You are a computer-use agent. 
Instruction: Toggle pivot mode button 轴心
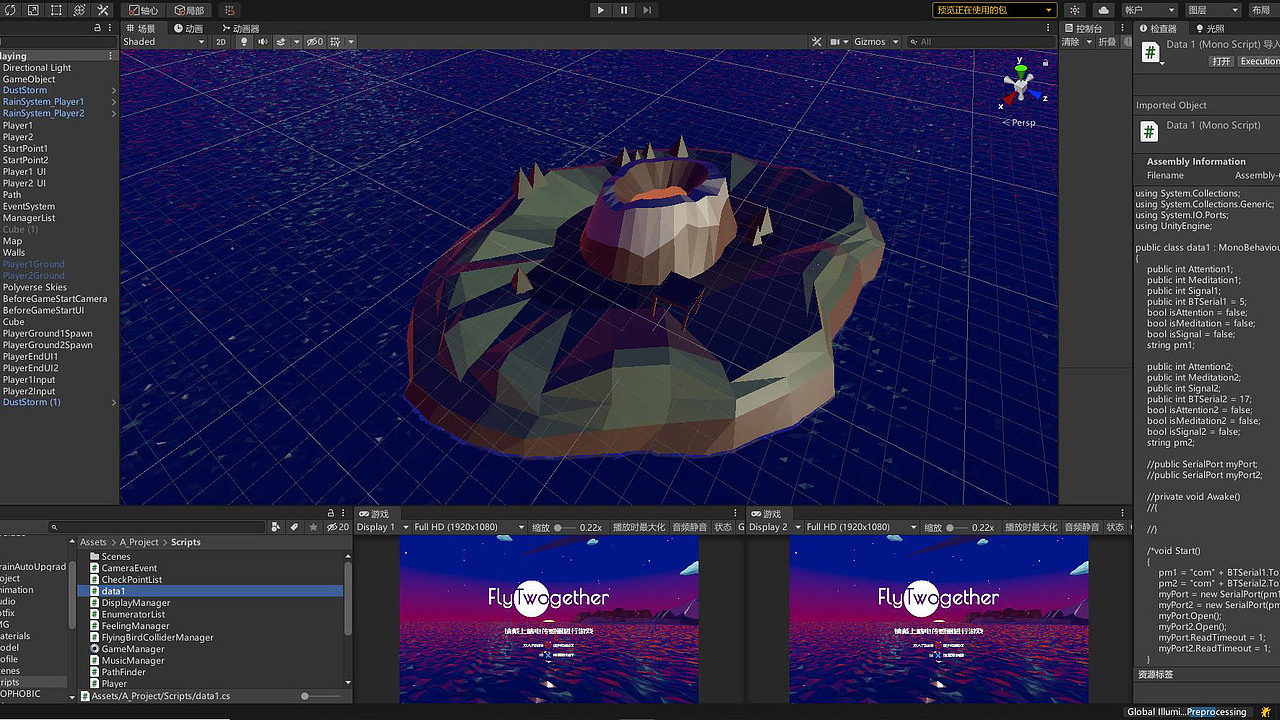tap(144, 10)
